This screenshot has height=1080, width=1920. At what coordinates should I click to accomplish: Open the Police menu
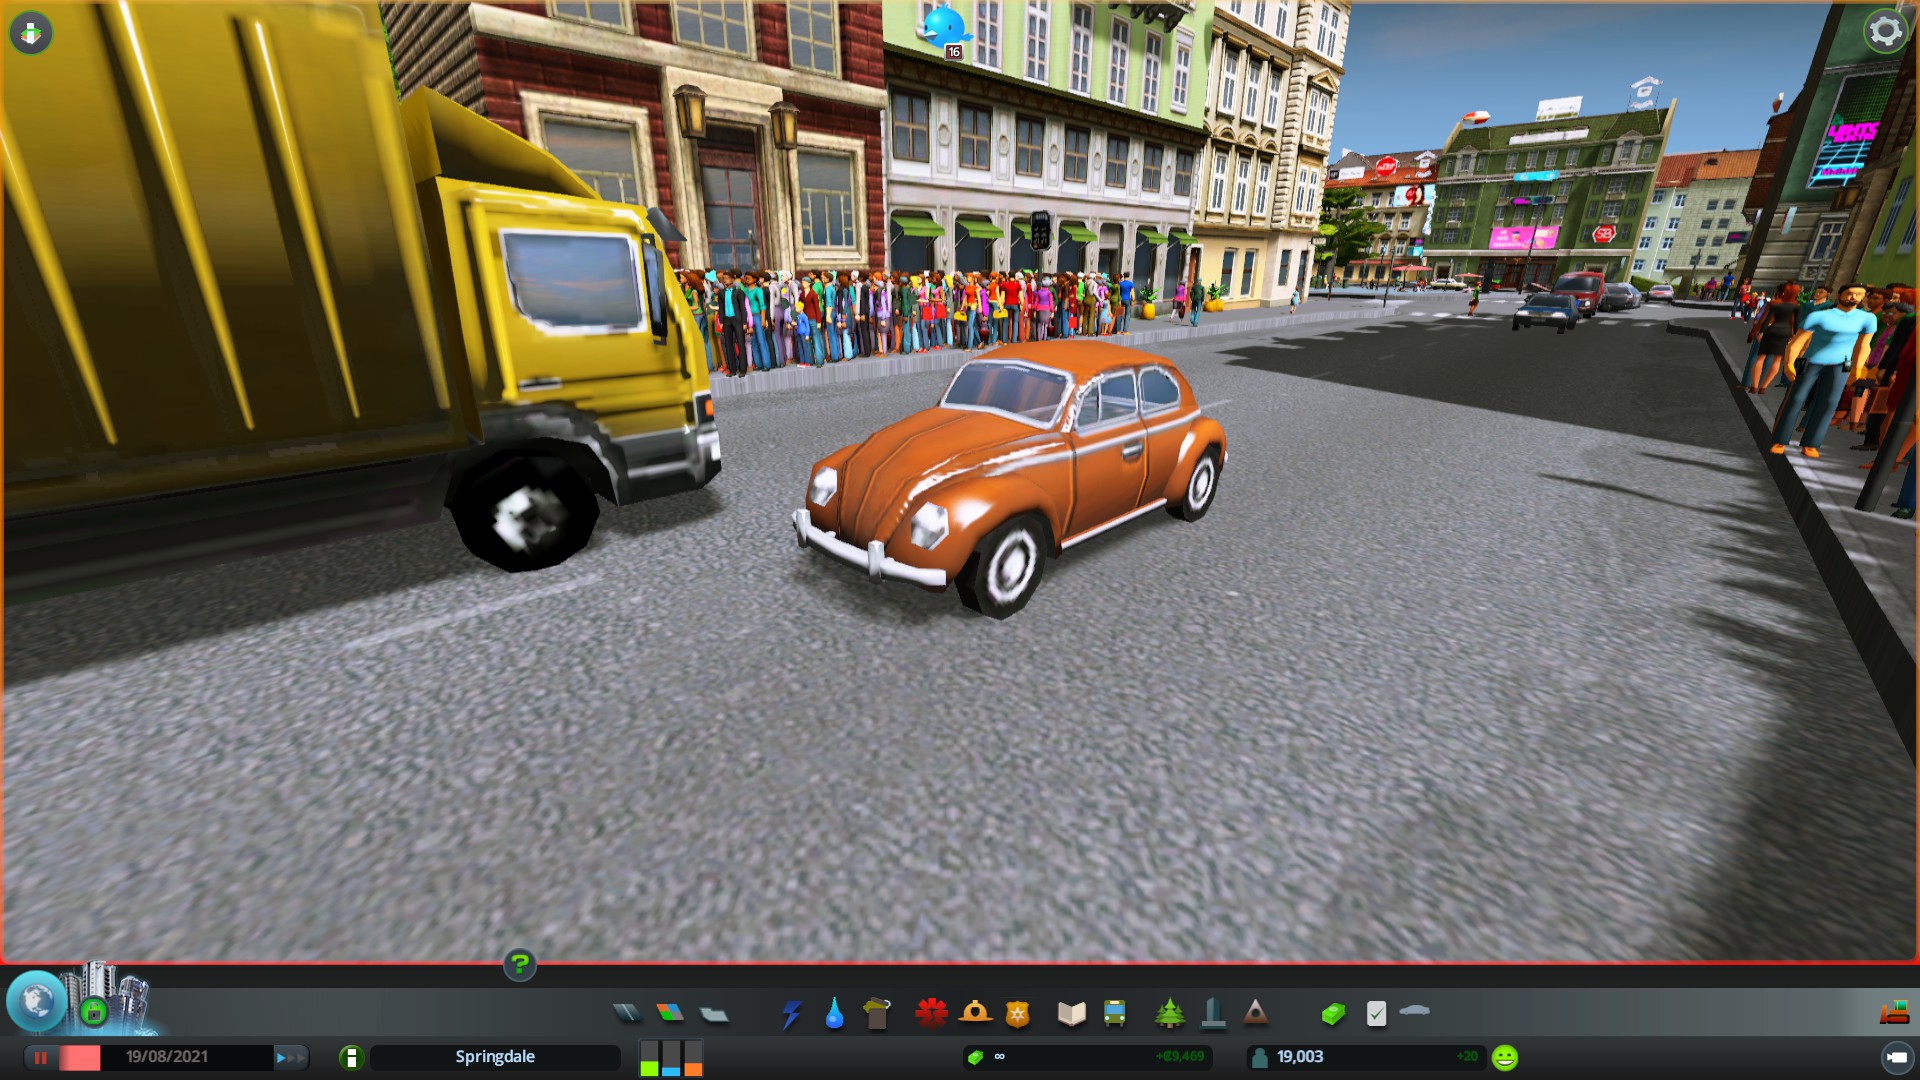(x=1017, y=1014)
